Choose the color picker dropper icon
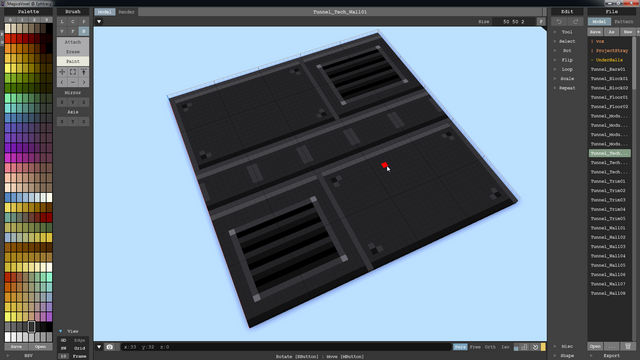Screen dimensions: 640x360 [84, 72]
